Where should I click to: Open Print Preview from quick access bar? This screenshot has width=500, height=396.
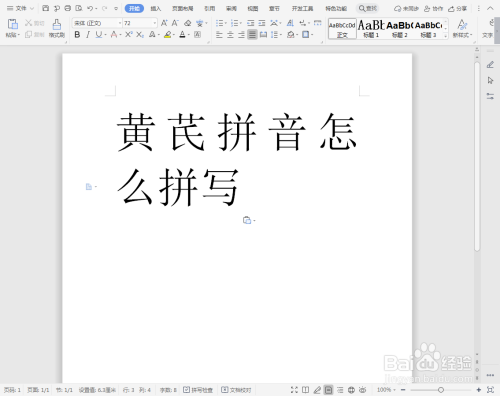(79, 8)
